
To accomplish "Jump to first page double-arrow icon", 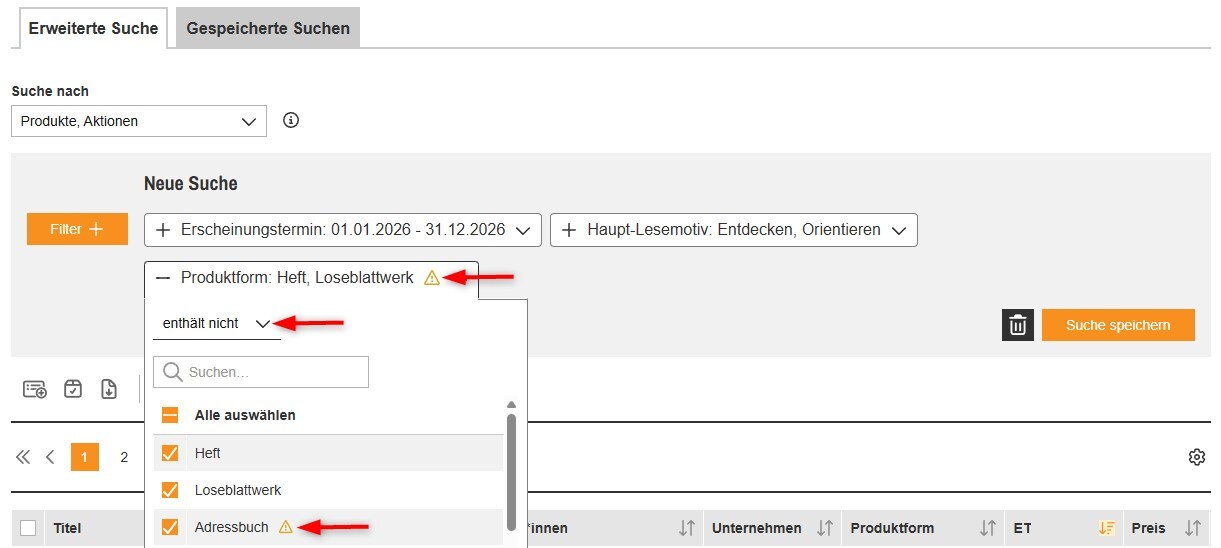I will 23,457.
